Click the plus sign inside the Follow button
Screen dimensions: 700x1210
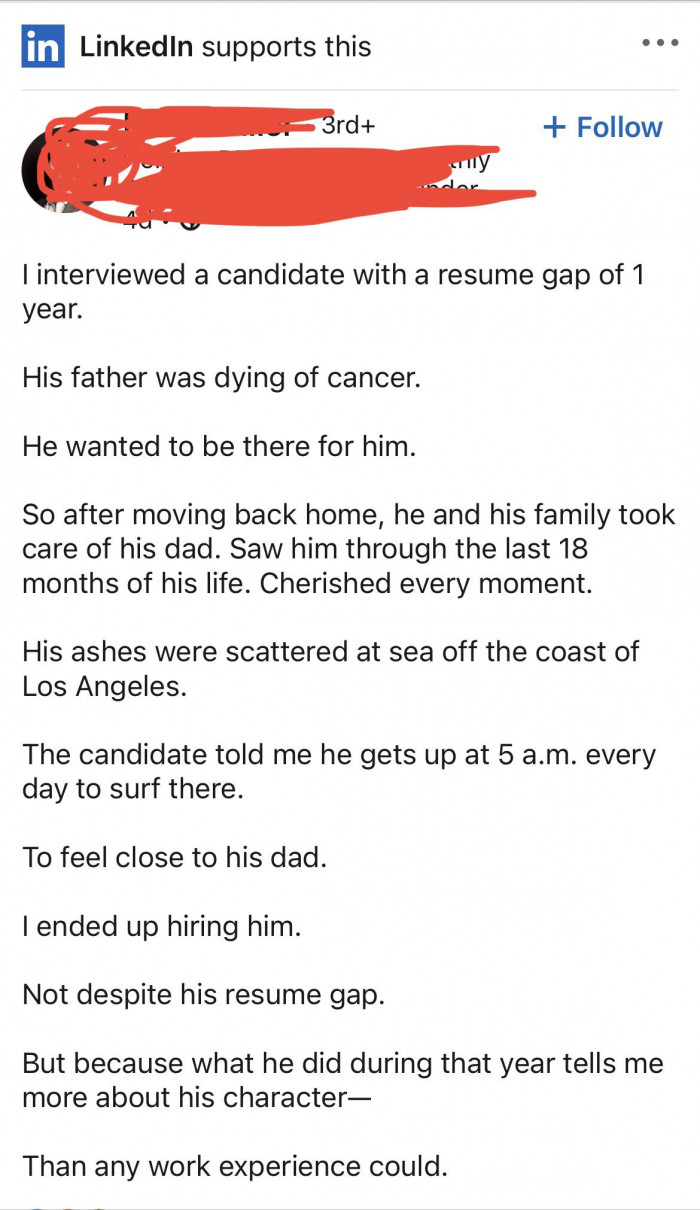click(556, 127)
